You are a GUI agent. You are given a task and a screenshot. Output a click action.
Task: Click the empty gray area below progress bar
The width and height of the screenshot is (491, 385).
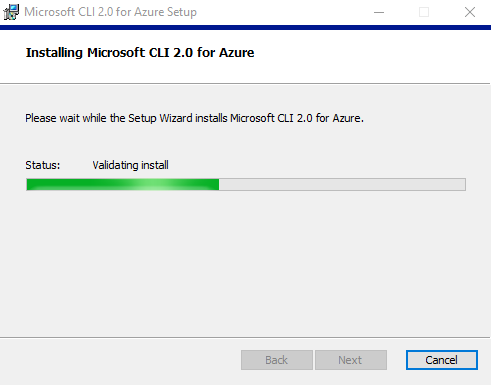point(245,263)
